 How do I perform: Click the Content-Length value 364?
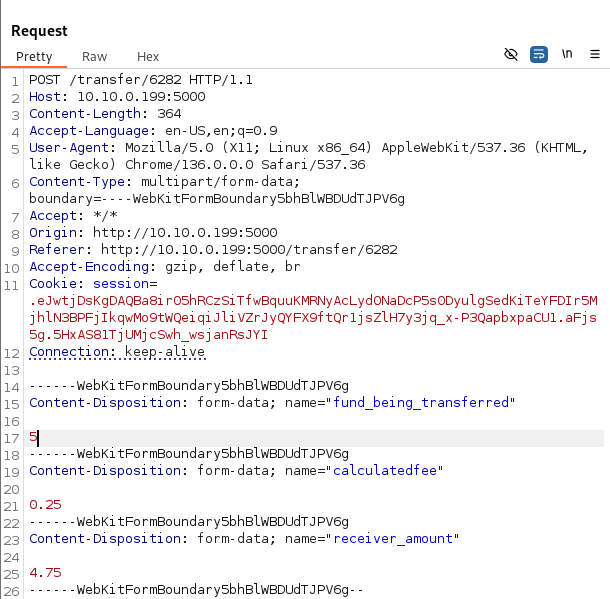(169, 114)
